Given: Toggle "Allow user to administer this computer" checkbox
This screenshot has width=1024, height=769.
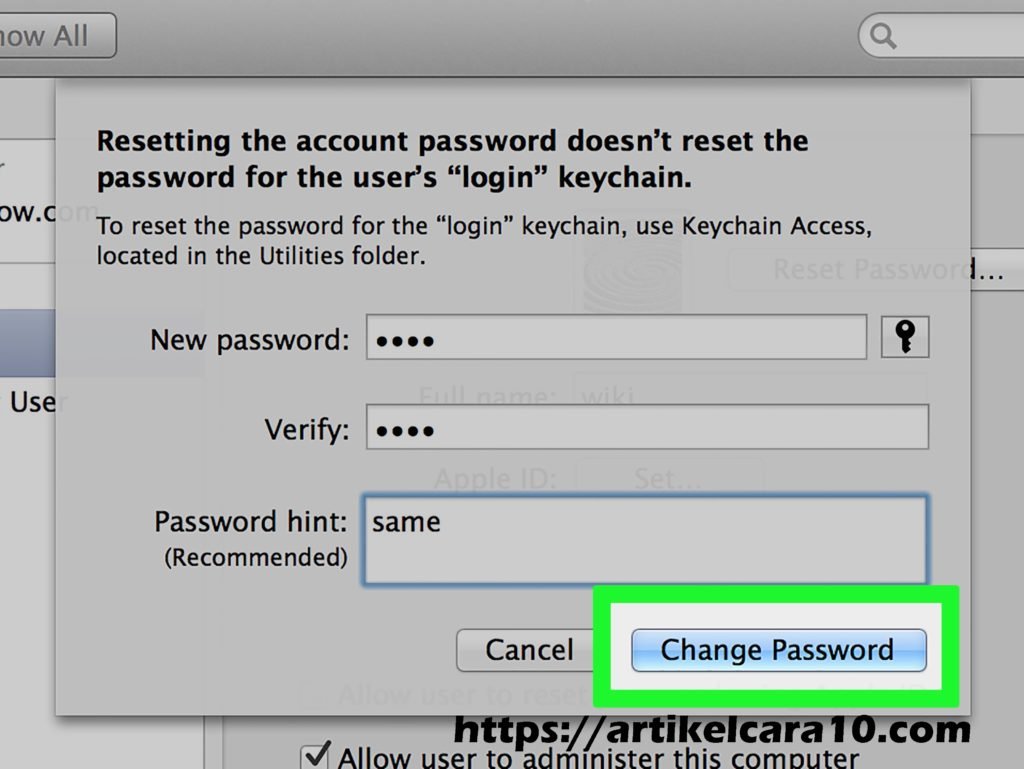Looking at the screenshot, I should pyautogui.click(x=317, y=755).
